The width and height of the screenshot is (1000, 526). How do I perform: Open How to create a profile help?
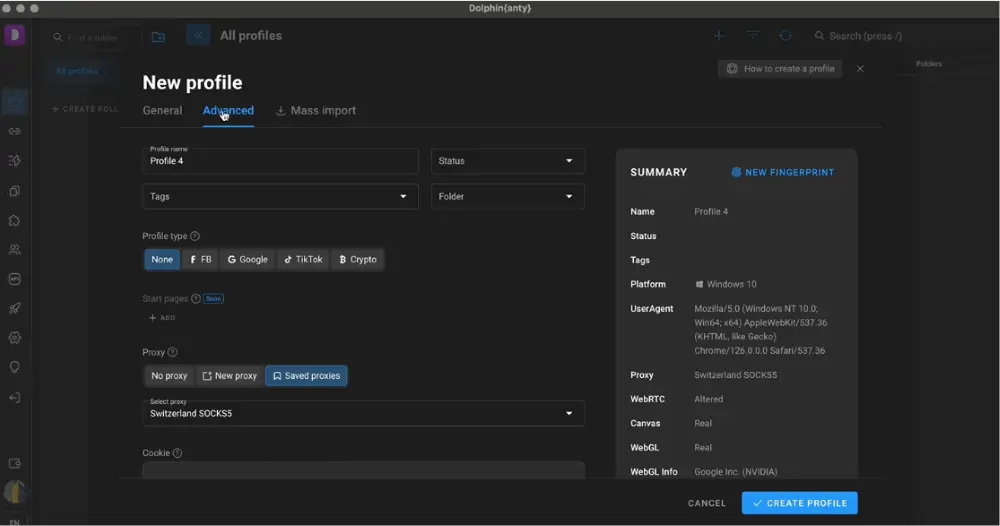[780, 69]
